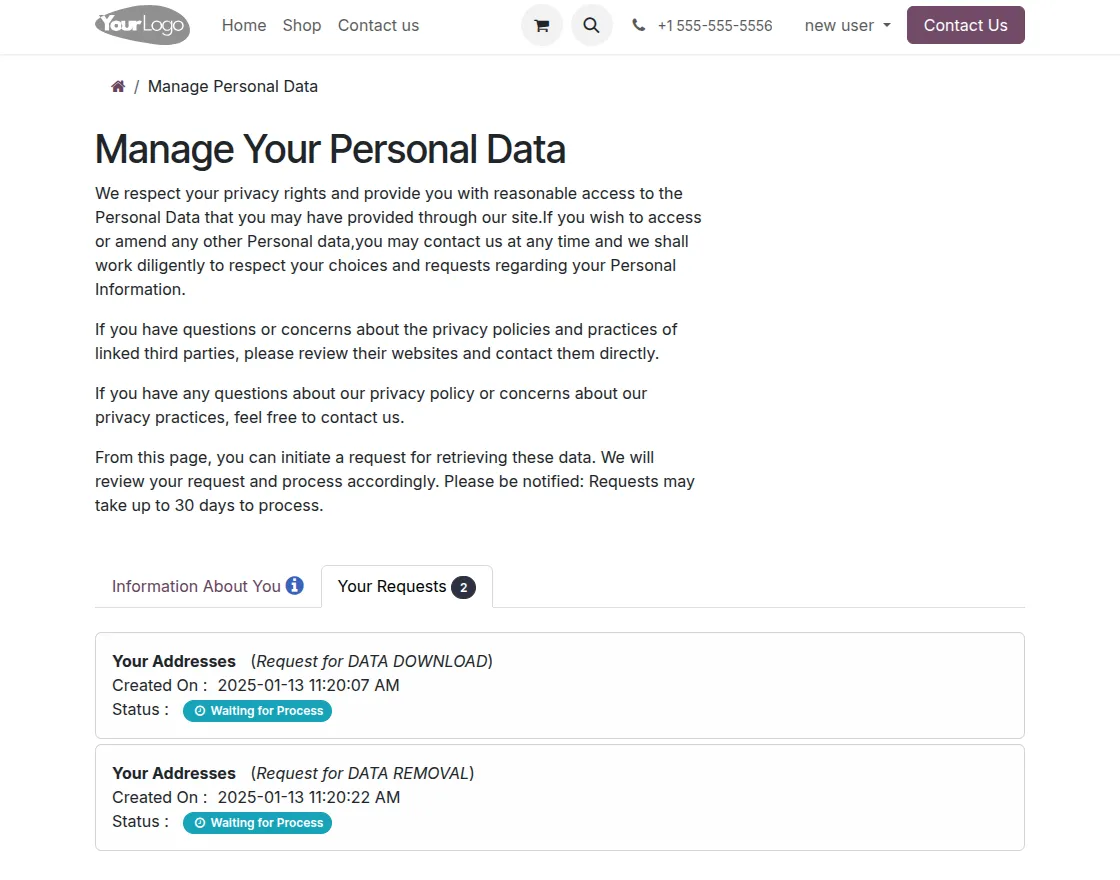
Task: Open the Home menu item
Action: 244,26
